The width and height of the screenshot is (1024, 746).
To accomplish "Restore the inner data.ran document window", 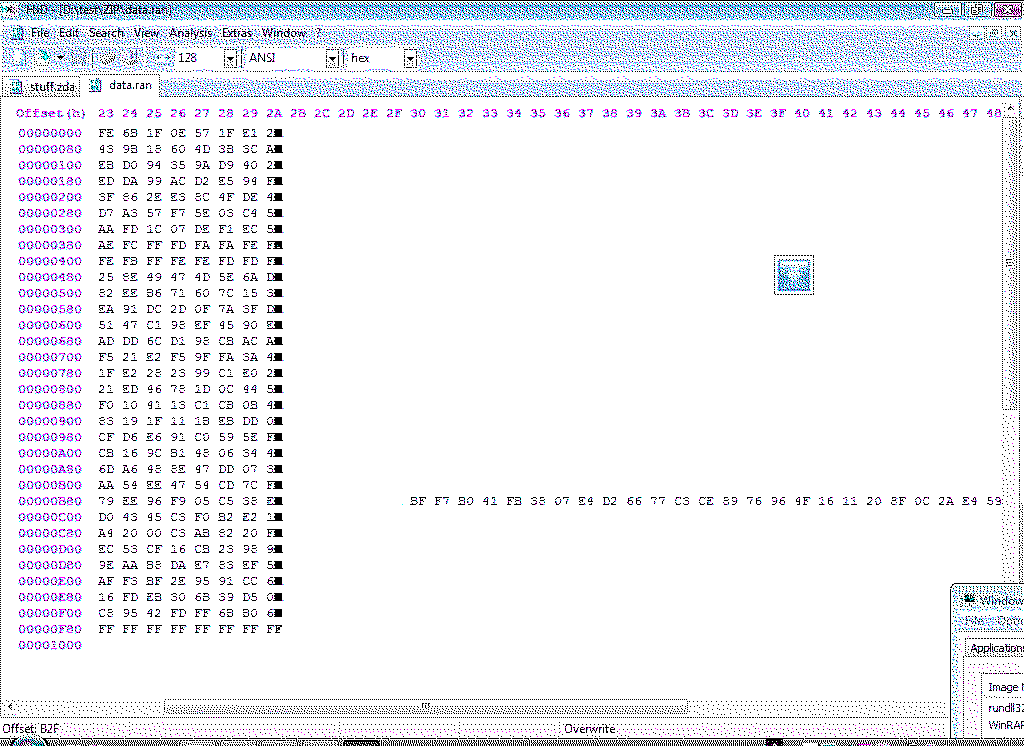I will click(994, 33).
